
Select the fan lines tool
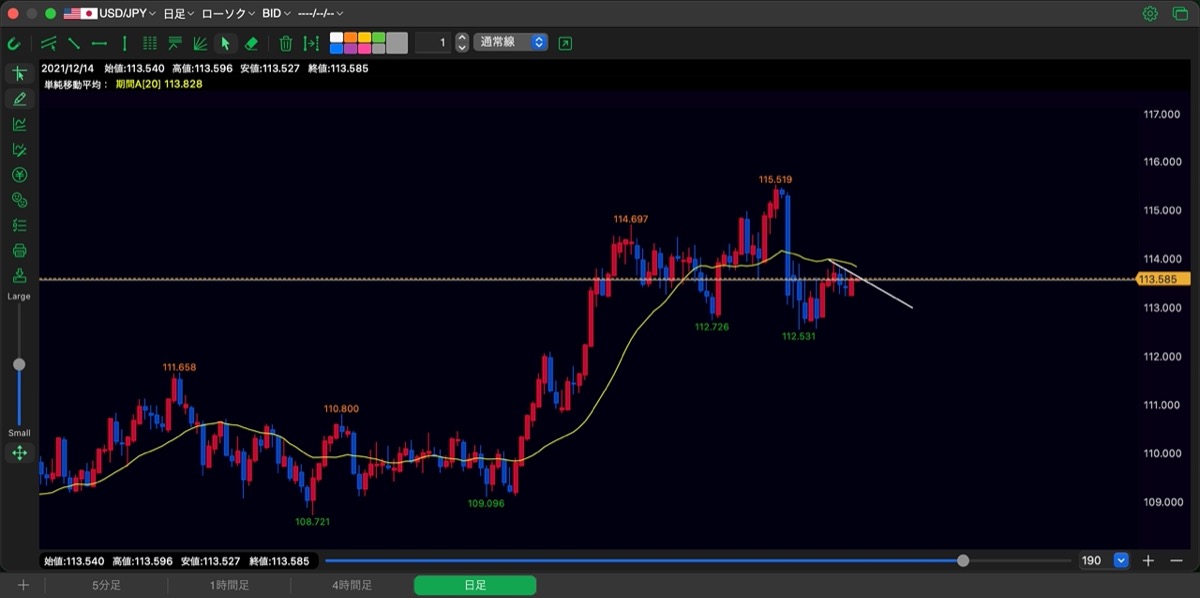200,43
